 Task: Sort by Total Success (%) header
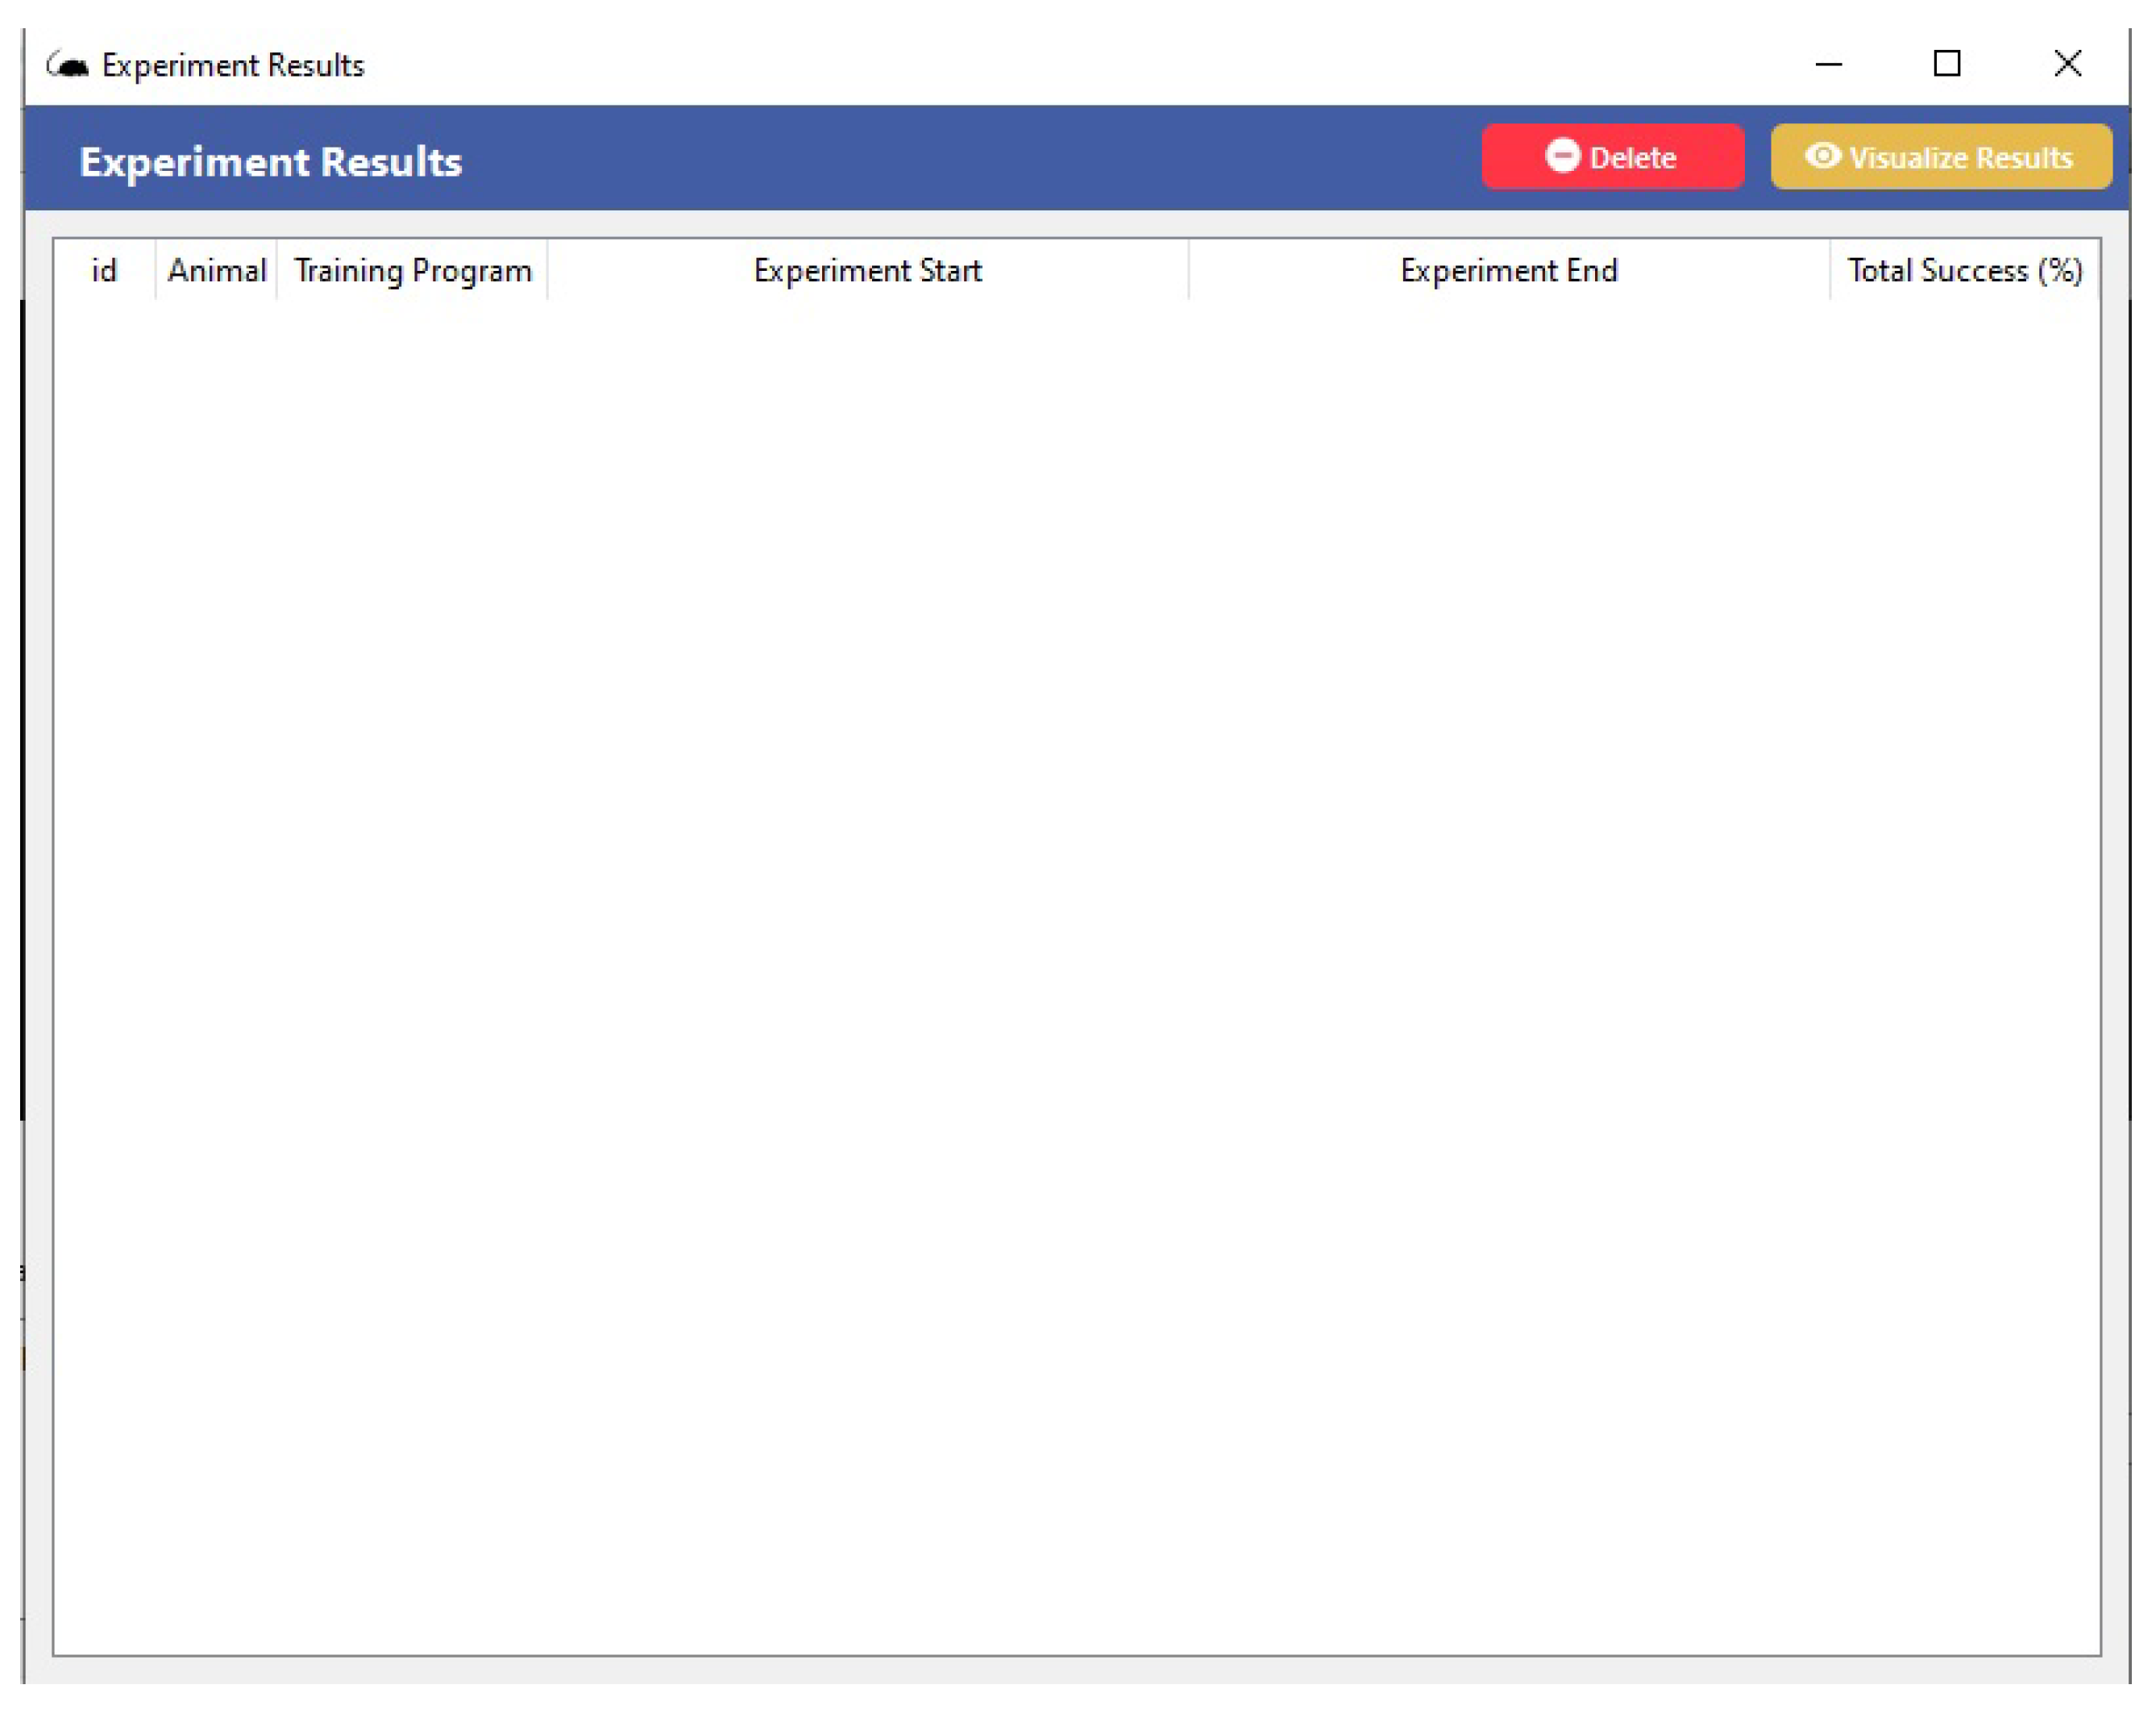1964,271
